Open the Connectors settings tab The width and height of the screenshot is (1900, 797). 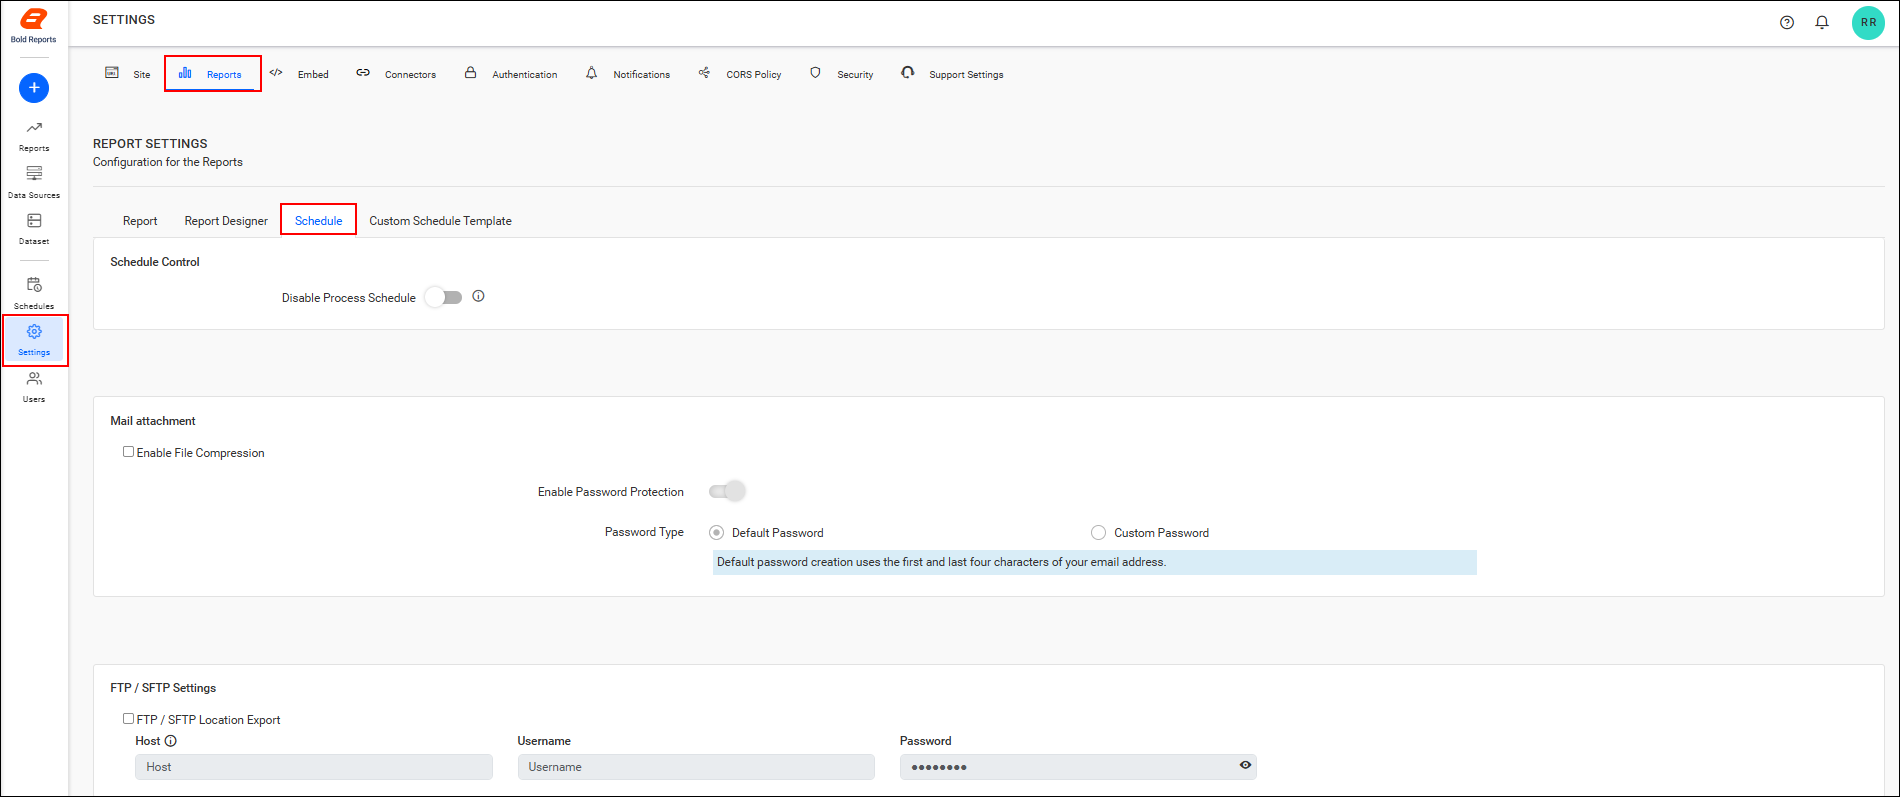coord(396,74)
